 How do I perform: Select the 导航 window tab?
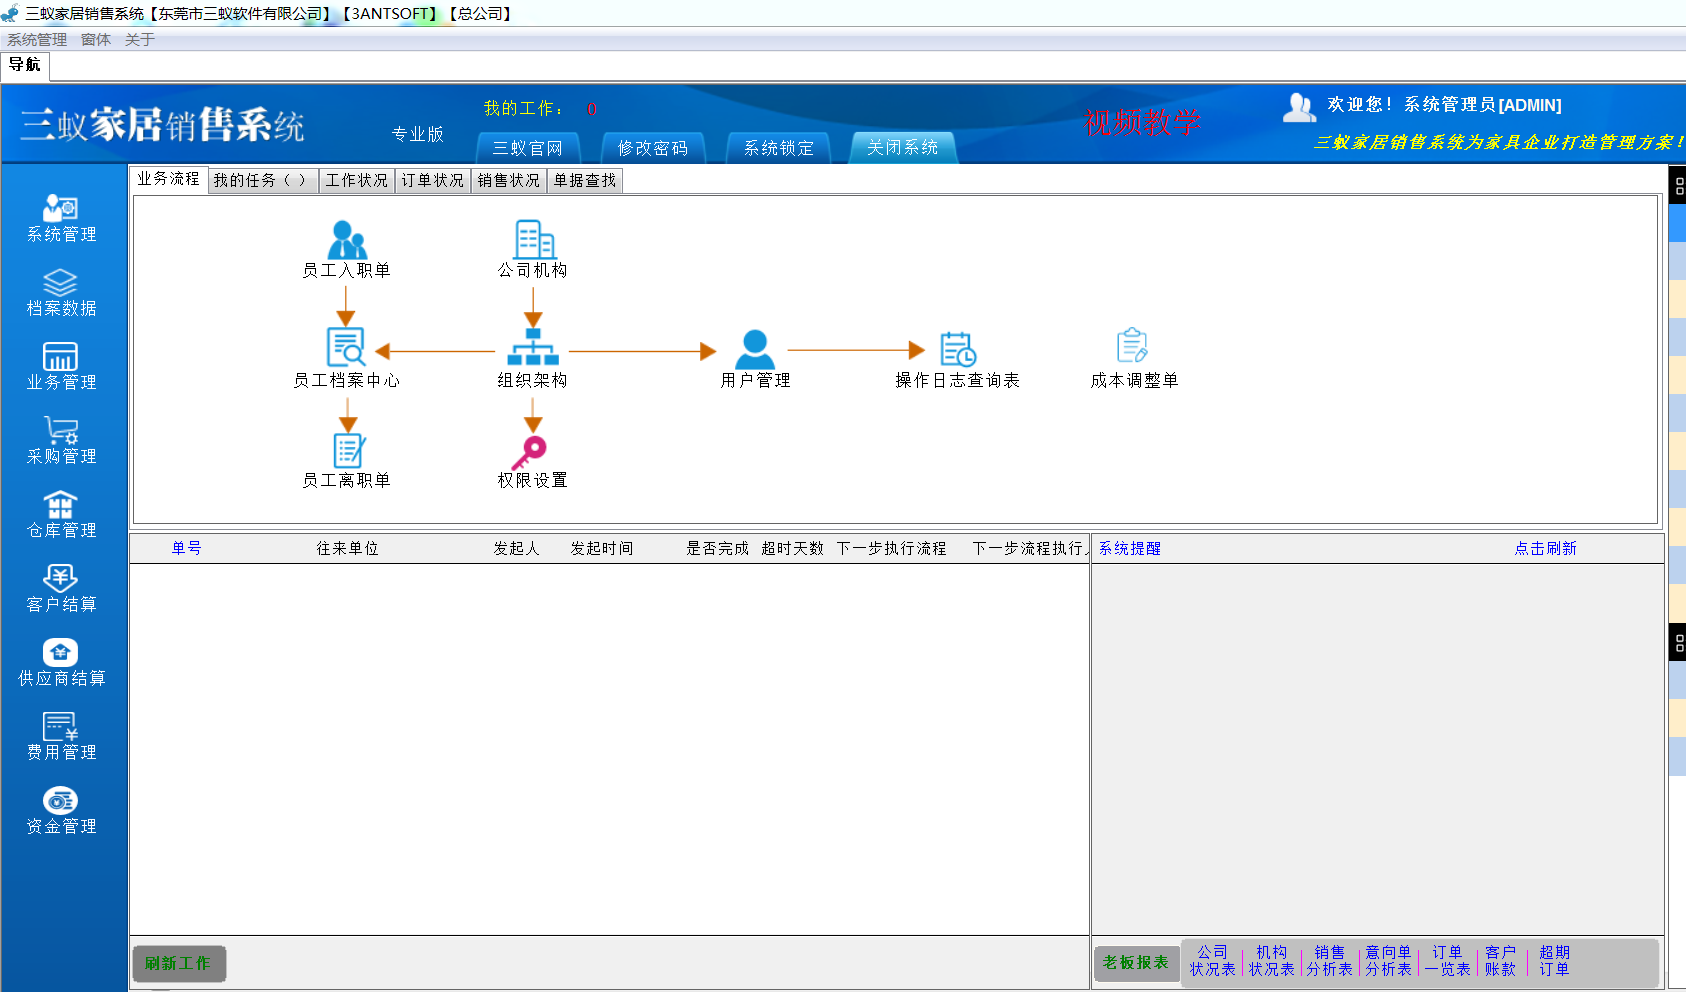(x=25, y=65)
